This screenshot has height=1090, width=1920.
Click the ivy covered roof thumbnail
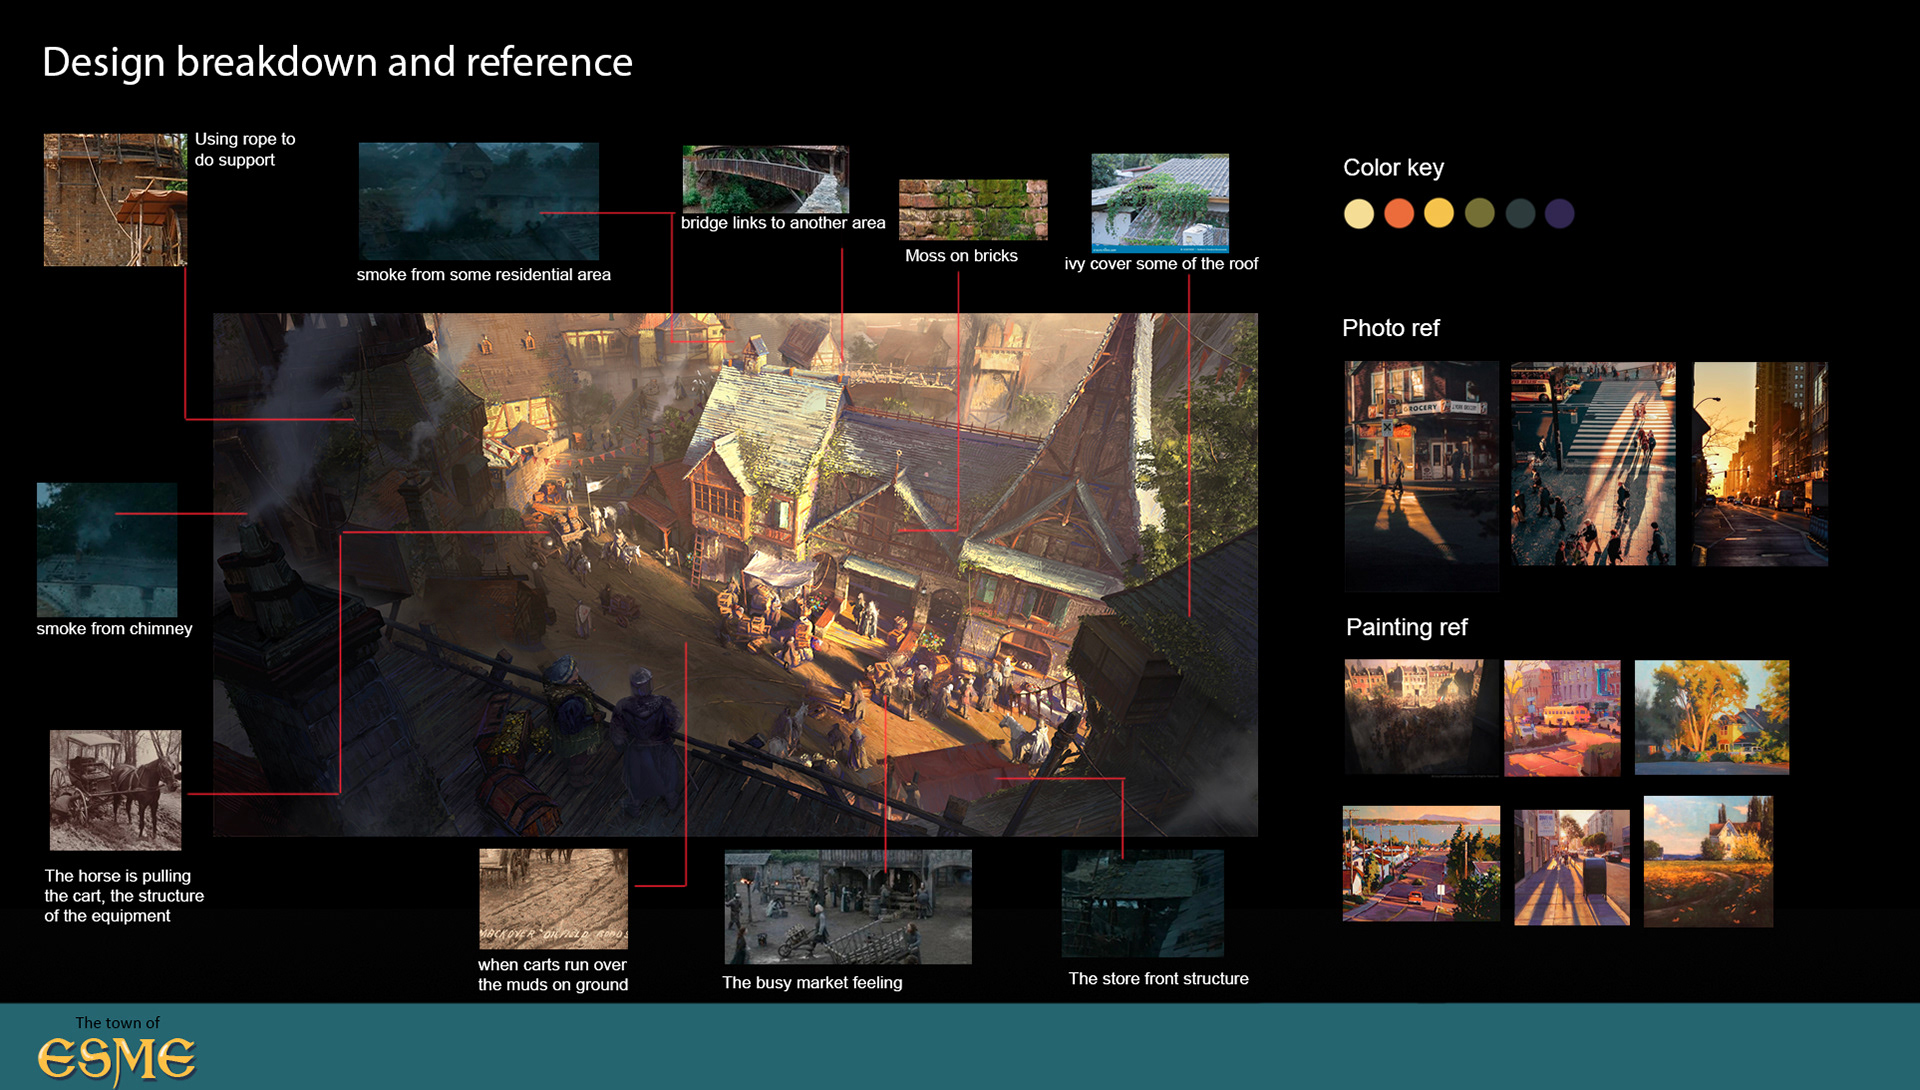pos(1159,202)
